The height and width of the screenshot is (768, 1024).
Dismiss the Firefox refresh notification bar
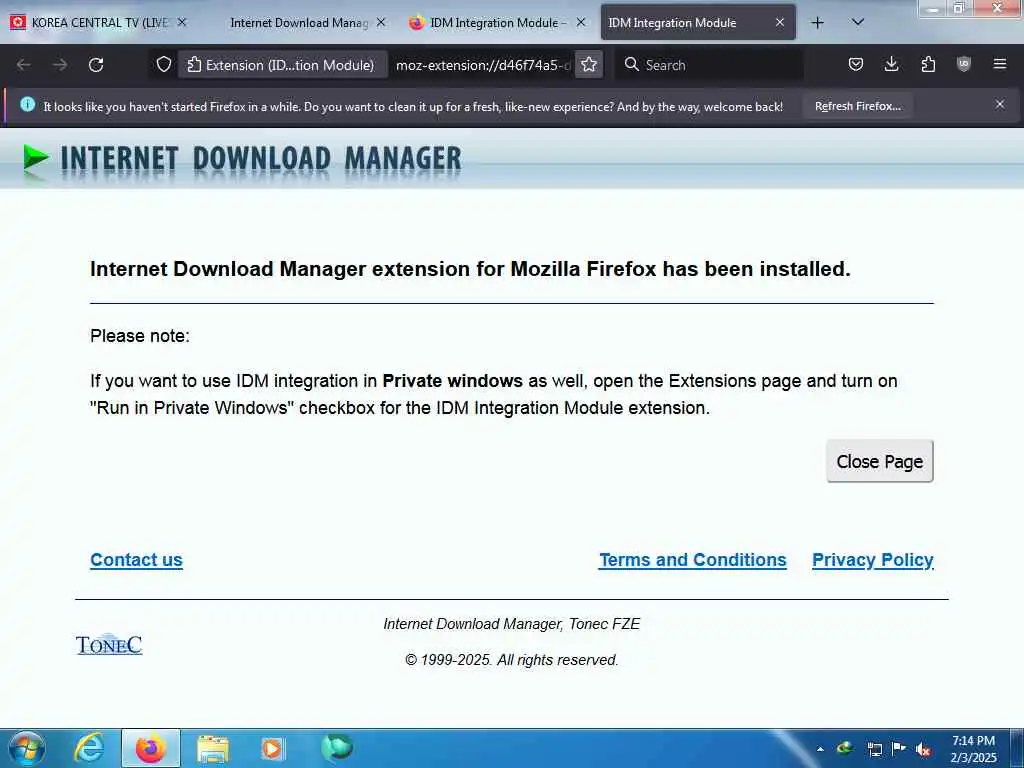tap(1000, 104)
